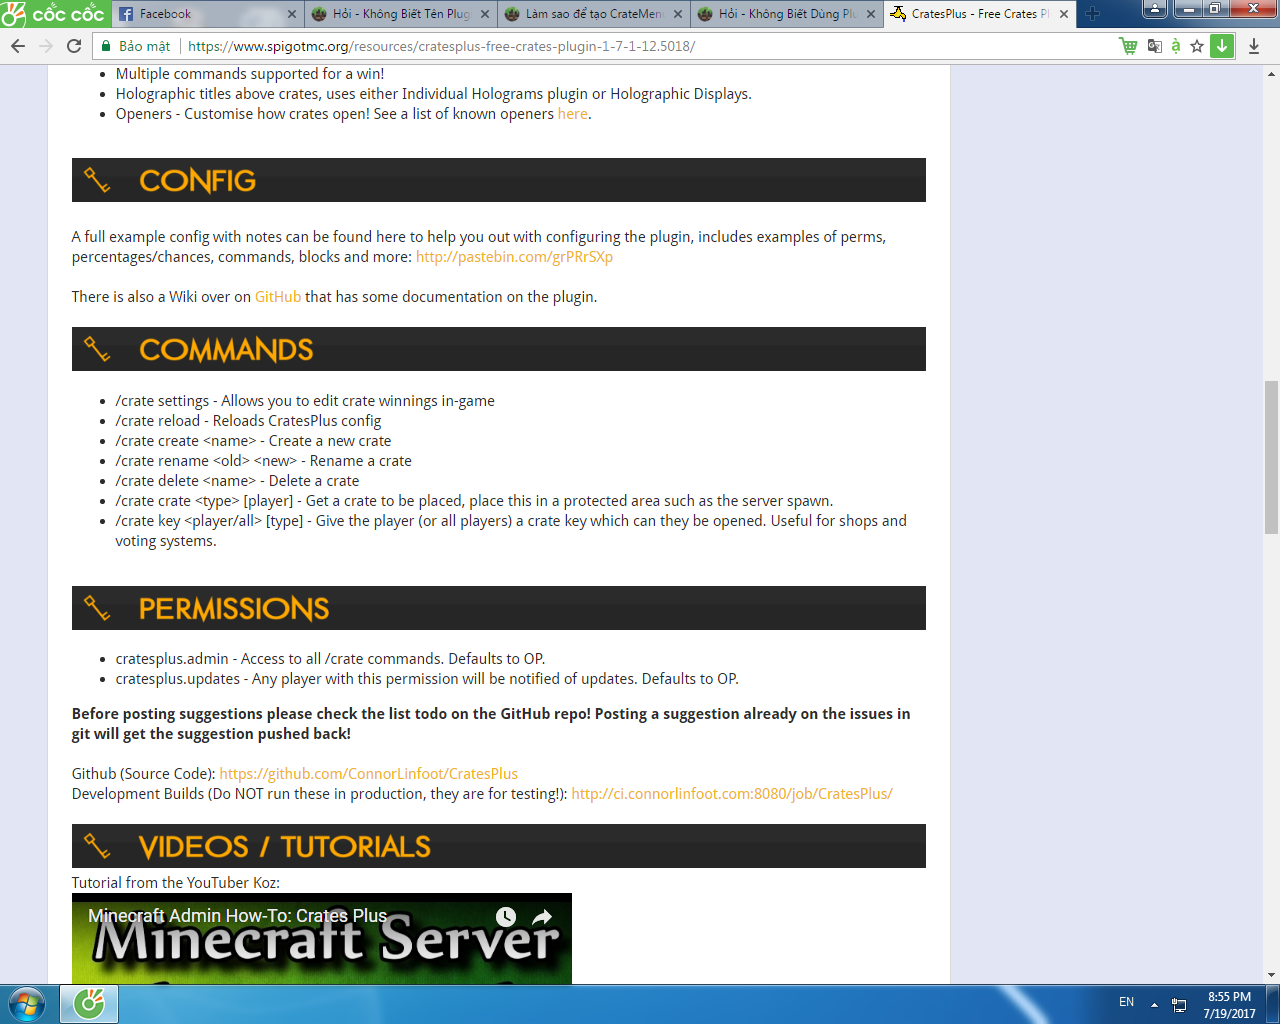The image size is (1280, 1024).
Task: Click the Cốc Cốc logo menu button
Action: pos(53,14)
